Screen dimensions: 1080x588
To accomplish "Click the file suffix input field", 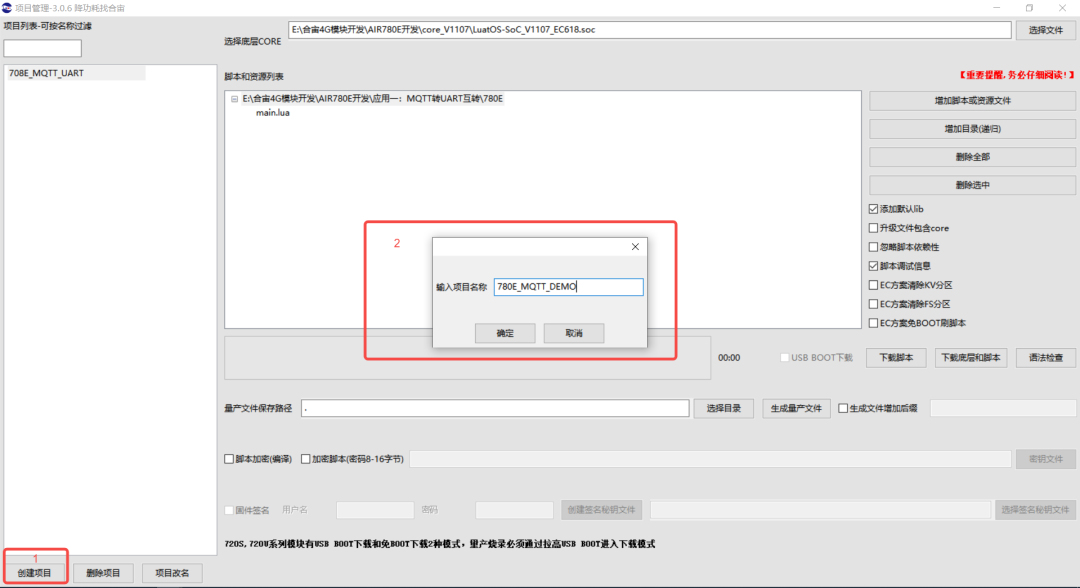I will 1003,408.
